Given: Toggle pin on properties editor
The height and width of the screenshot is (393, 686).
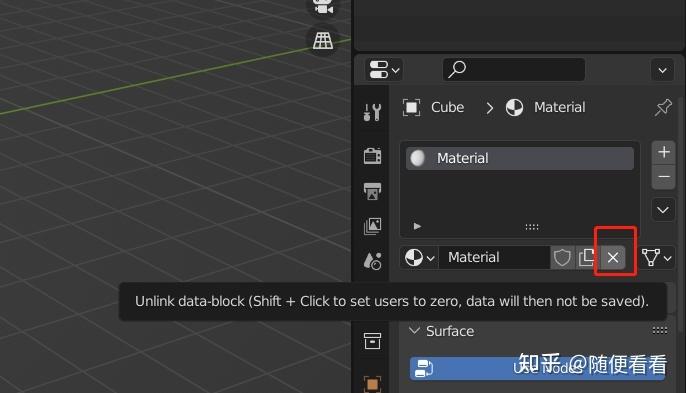Looking at the screenshot, I should click(x=663, y=107).
